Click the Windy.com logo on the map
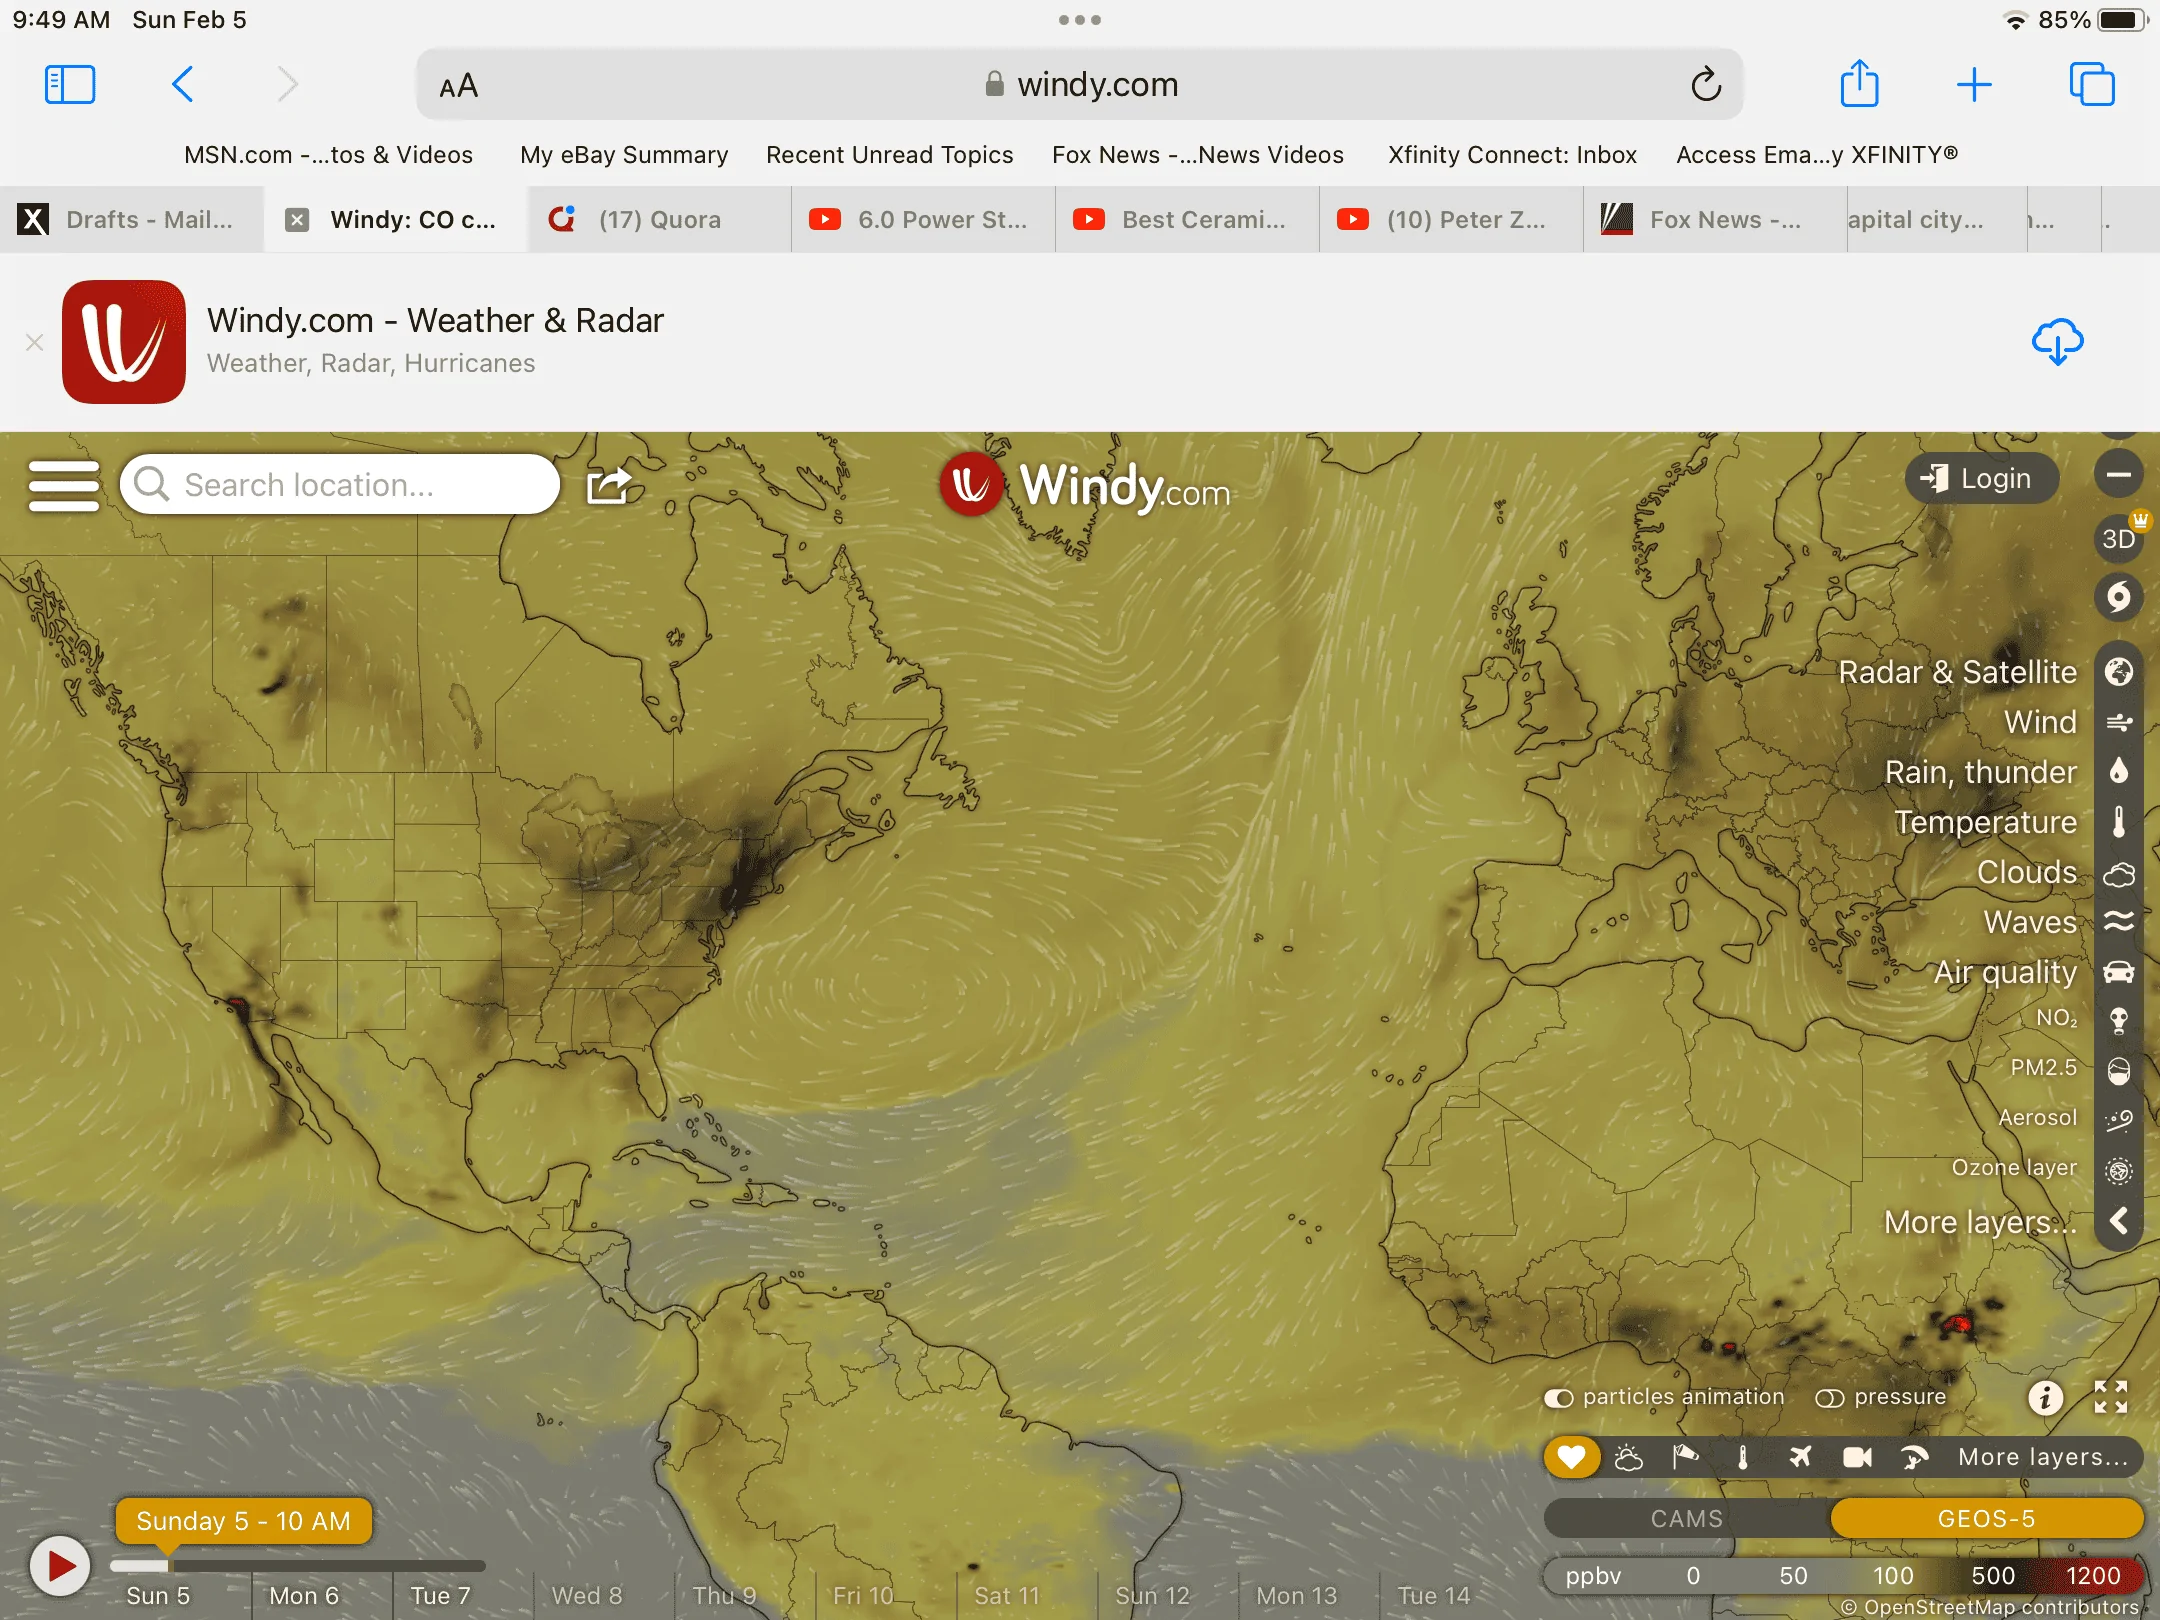The height and width of the screenshot is (1620, 2160). [1085, 486]
